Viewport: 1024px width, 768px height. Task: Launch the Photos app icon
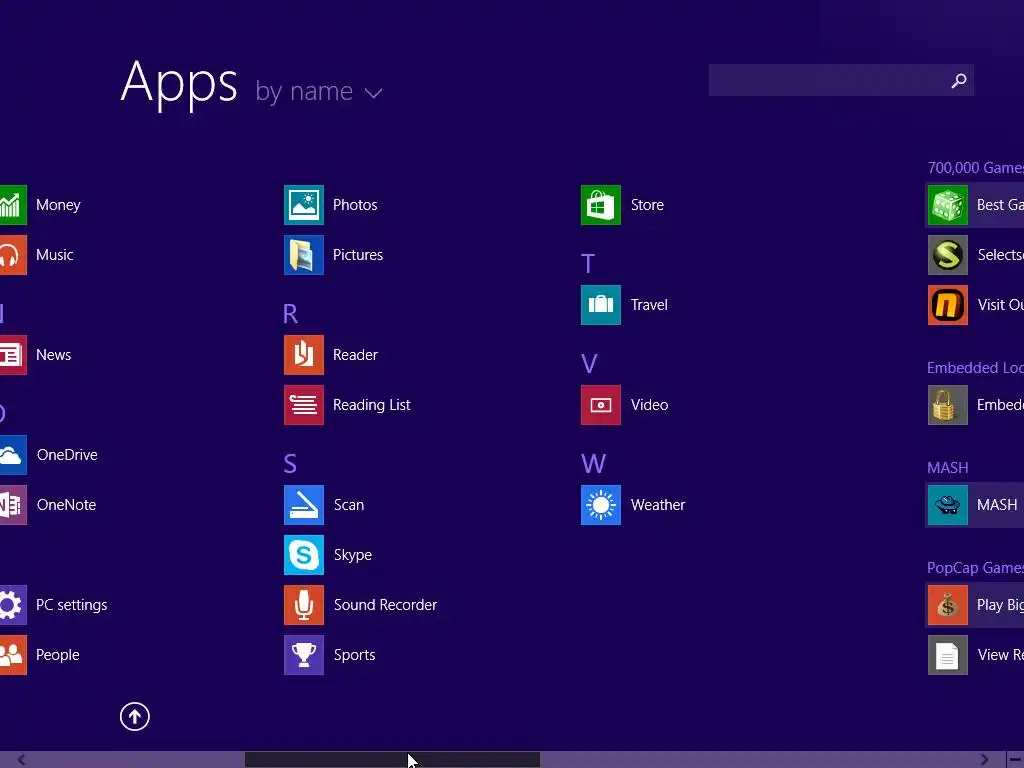pos(304,205)
